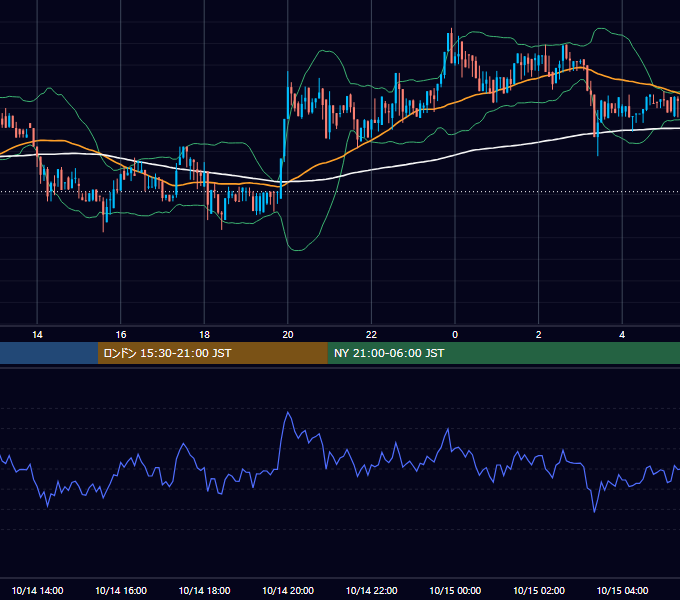680x600 pixels.
Task: Click the 10/15 02:00 time label
Action: pos(539,590)
